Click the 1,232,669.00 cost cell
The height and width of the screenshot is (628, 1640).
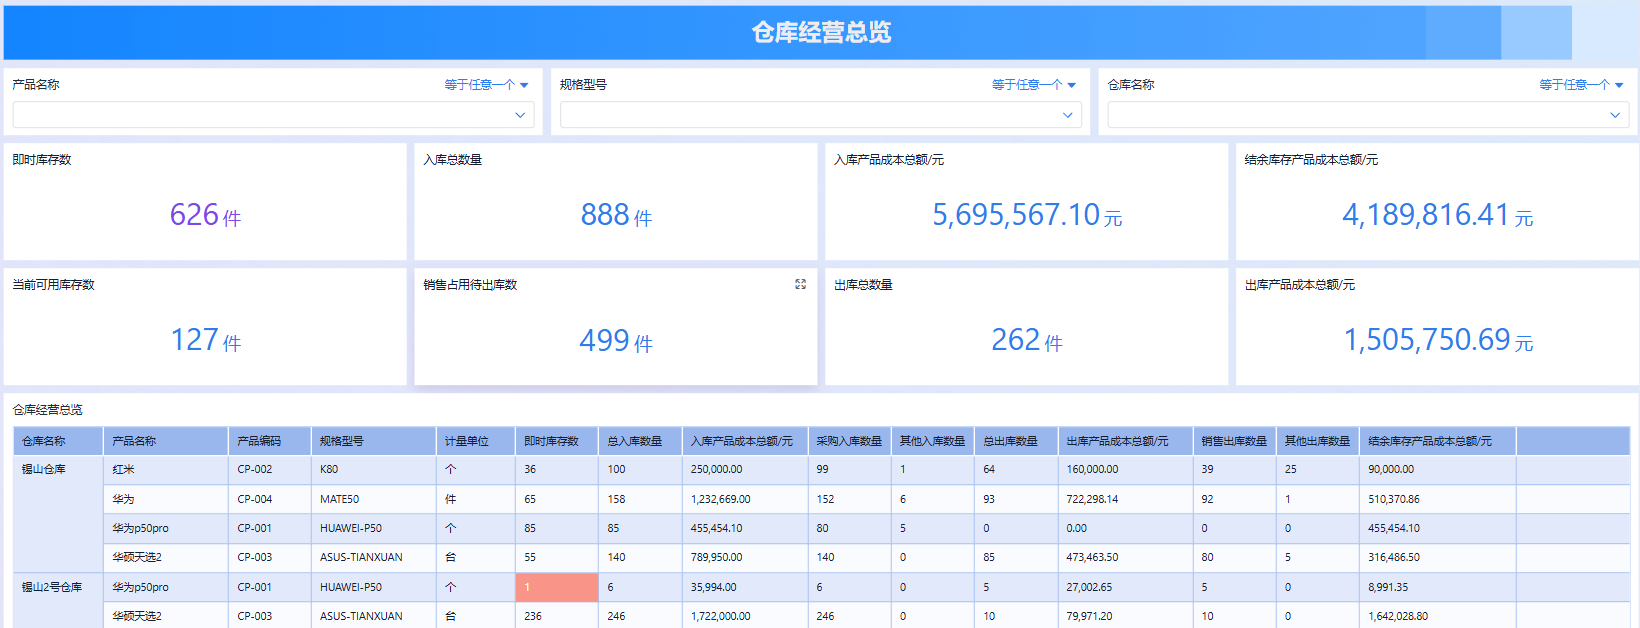pyautogui.click(x=745, y=499)
